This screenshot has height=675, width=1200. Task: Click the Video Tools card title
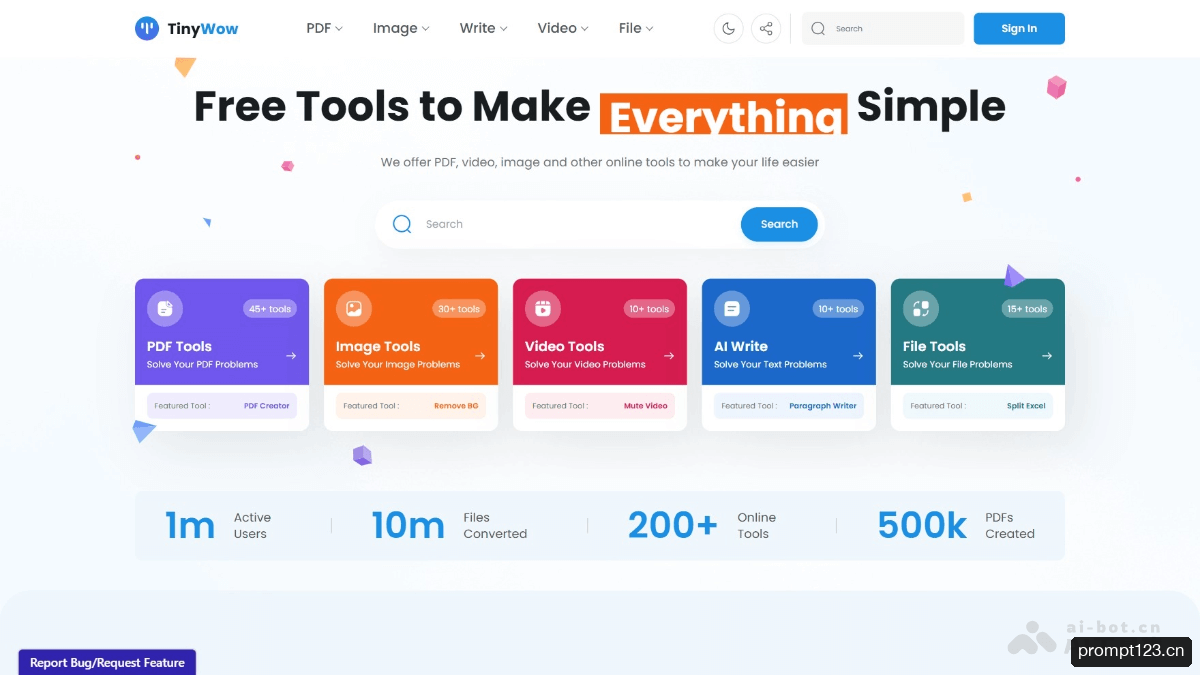pos(565,346)
